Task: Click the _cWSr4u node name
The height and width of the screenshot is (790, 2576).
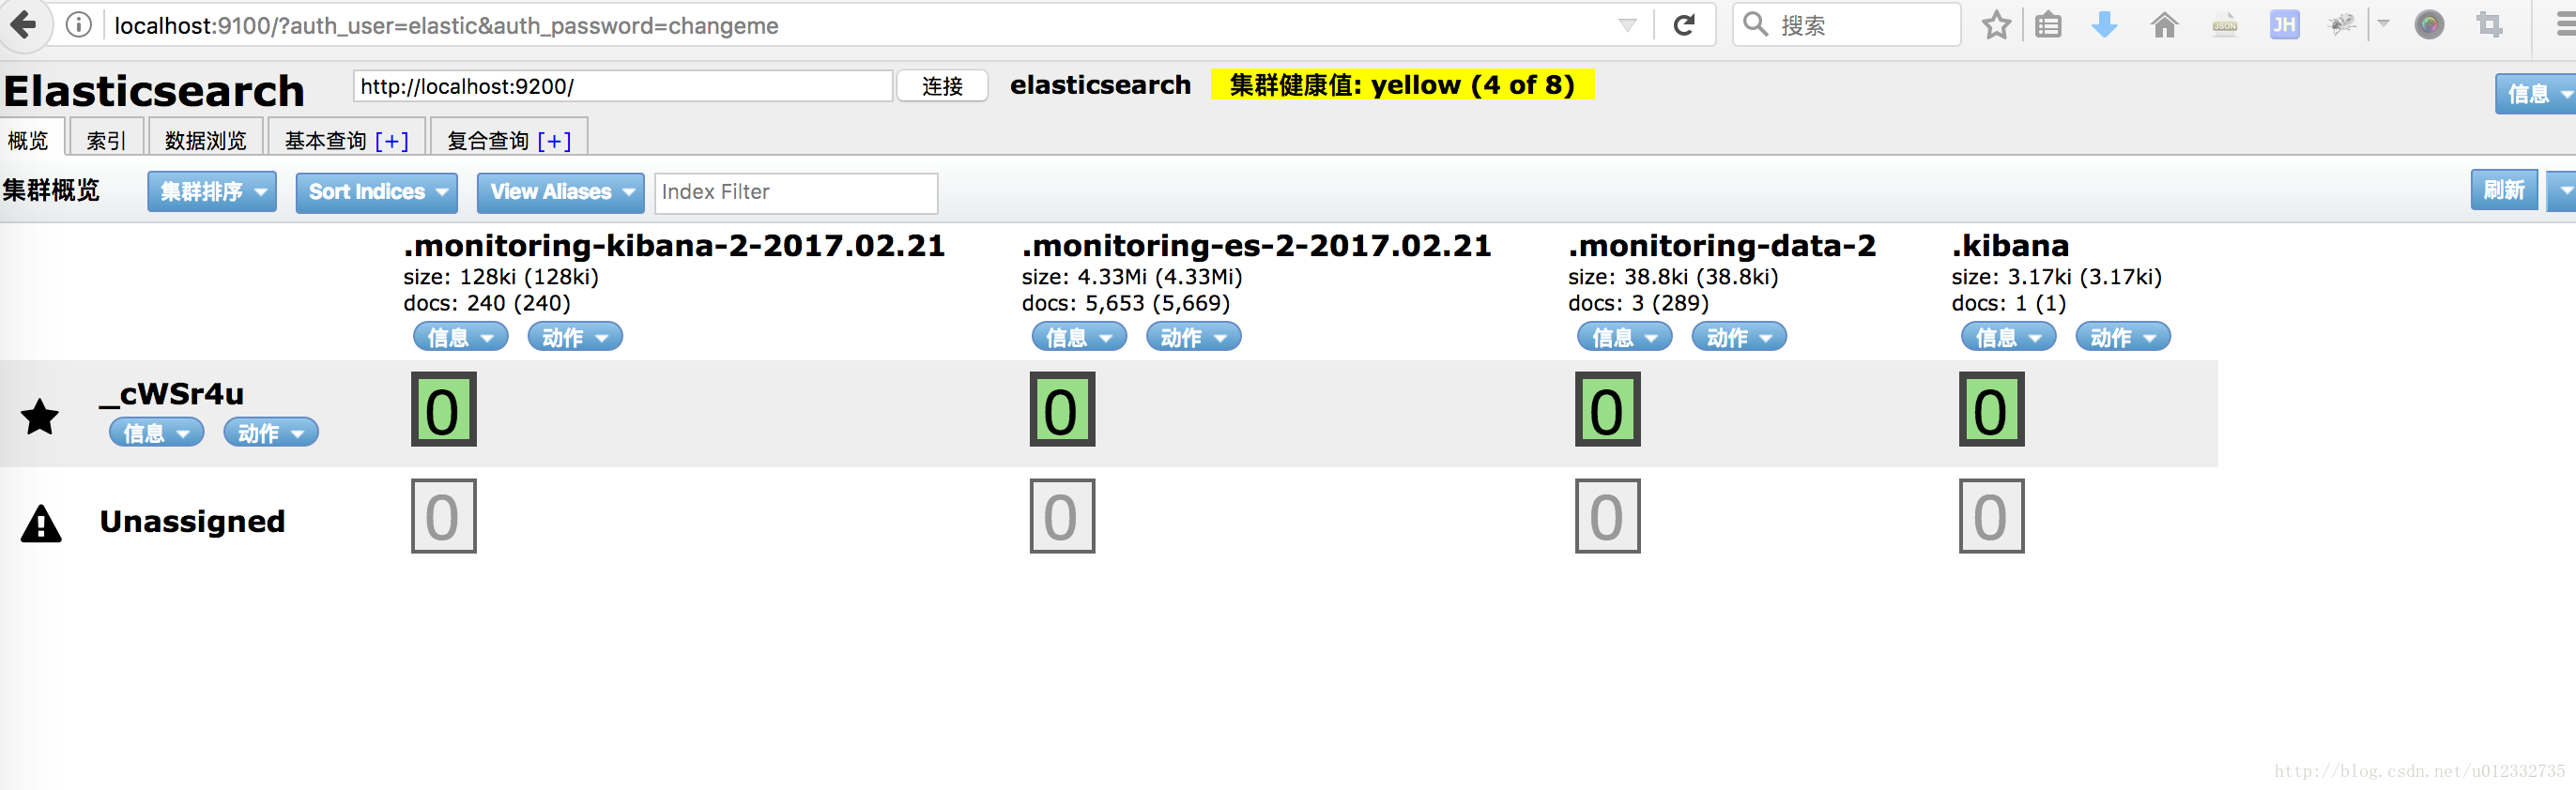Action: click(x=172, y=394)
